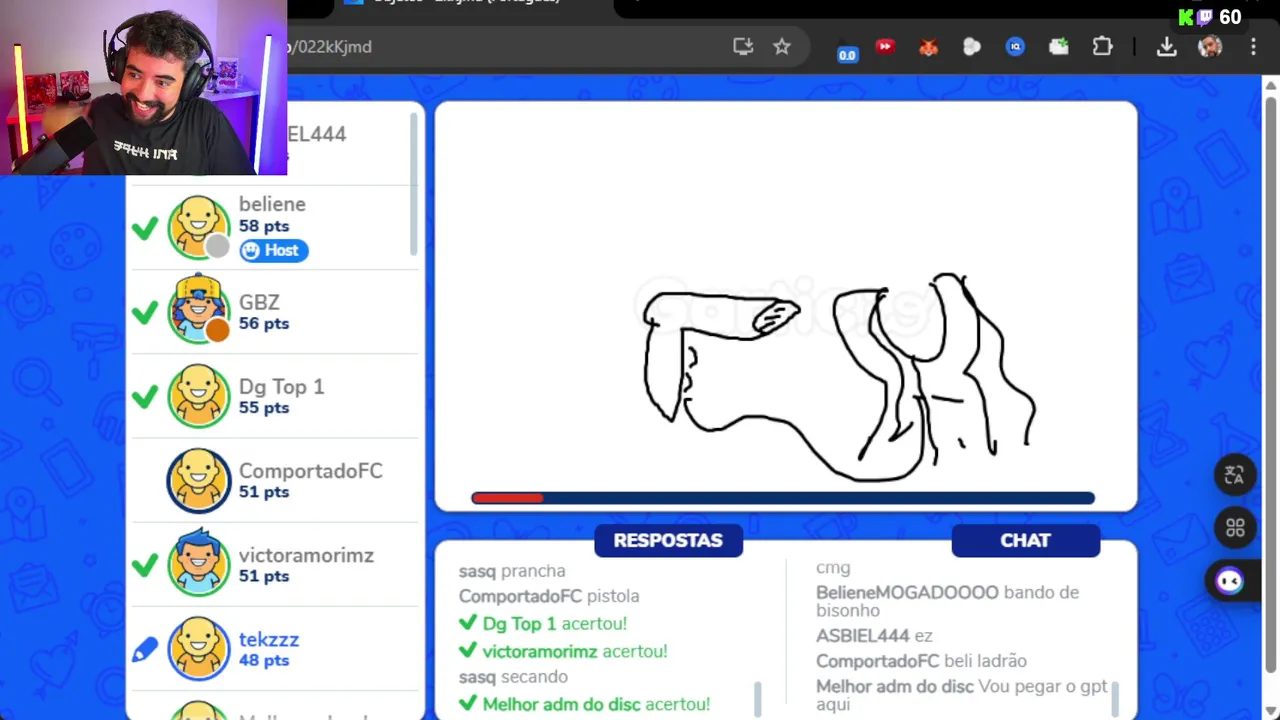Open Chrome three-dot menu
The height and width of the screenshot is (720, 1280).
(1253, 47)
